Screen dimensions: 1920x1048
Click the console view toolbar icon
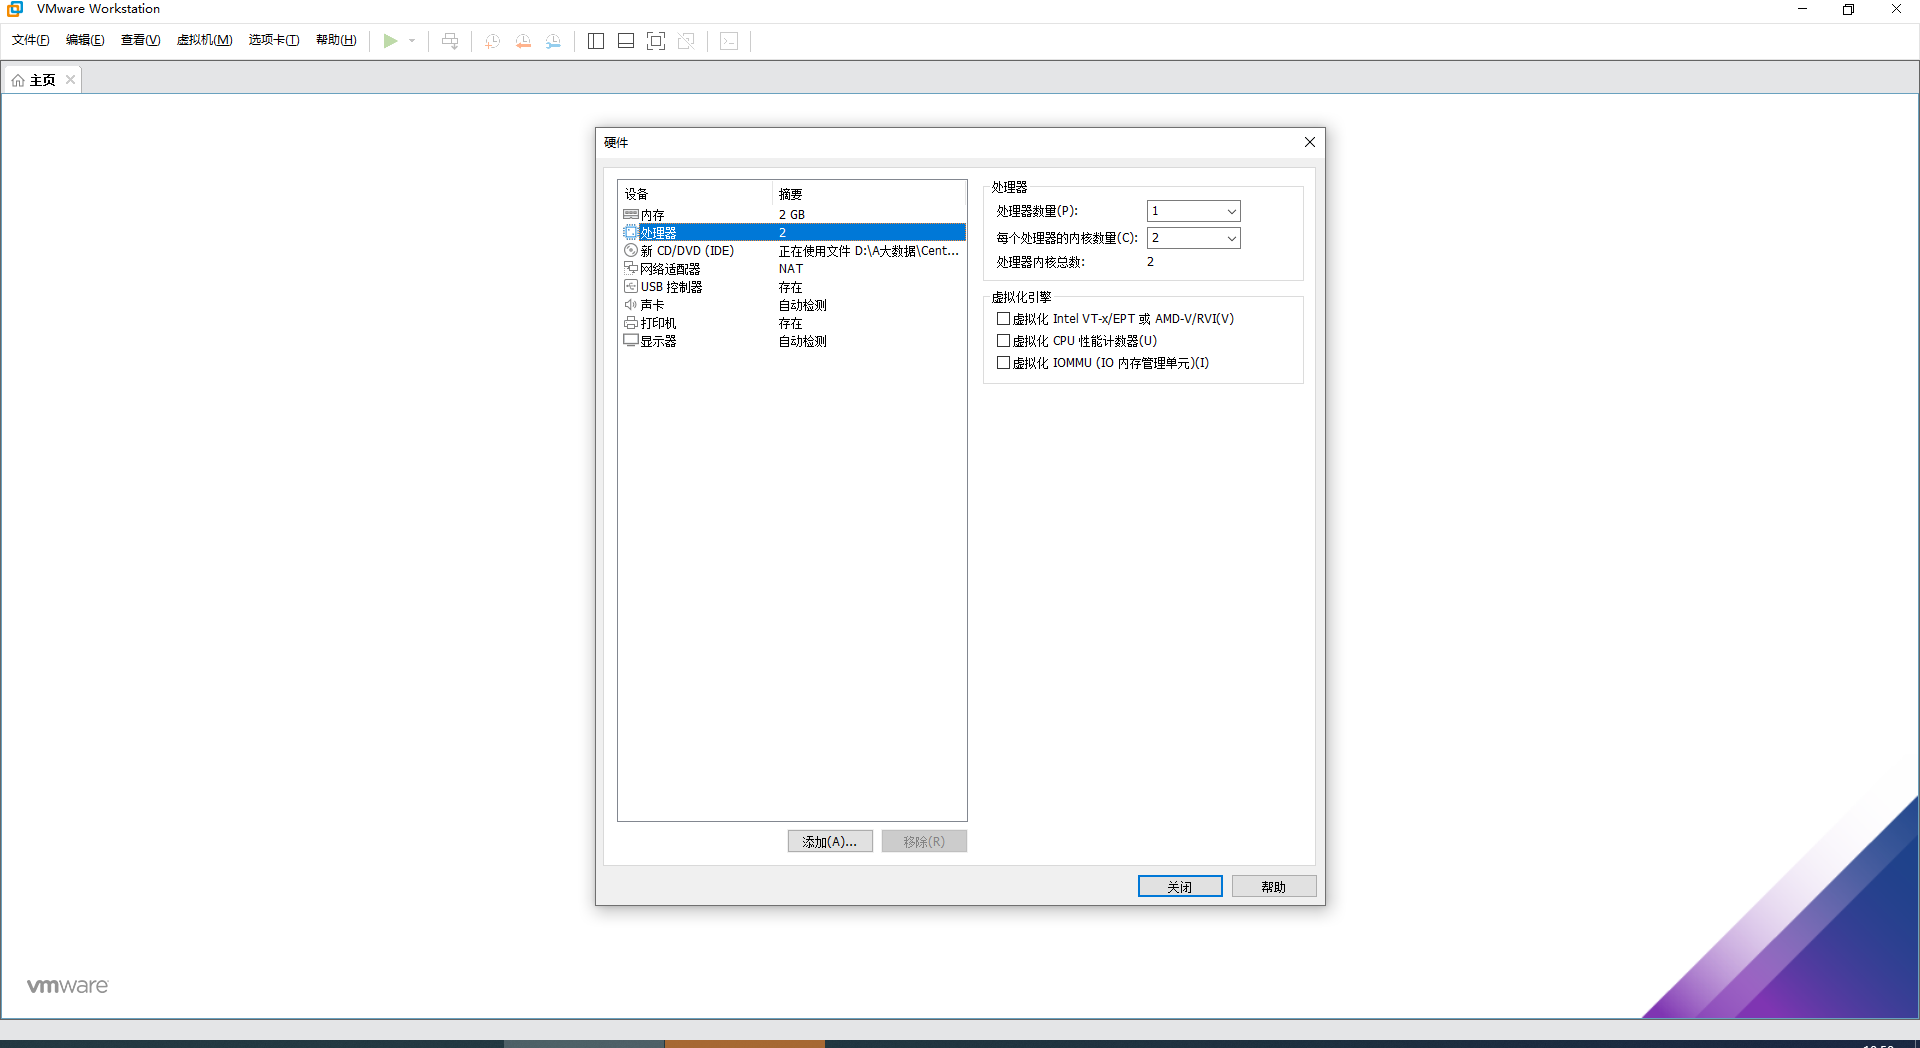729,41
